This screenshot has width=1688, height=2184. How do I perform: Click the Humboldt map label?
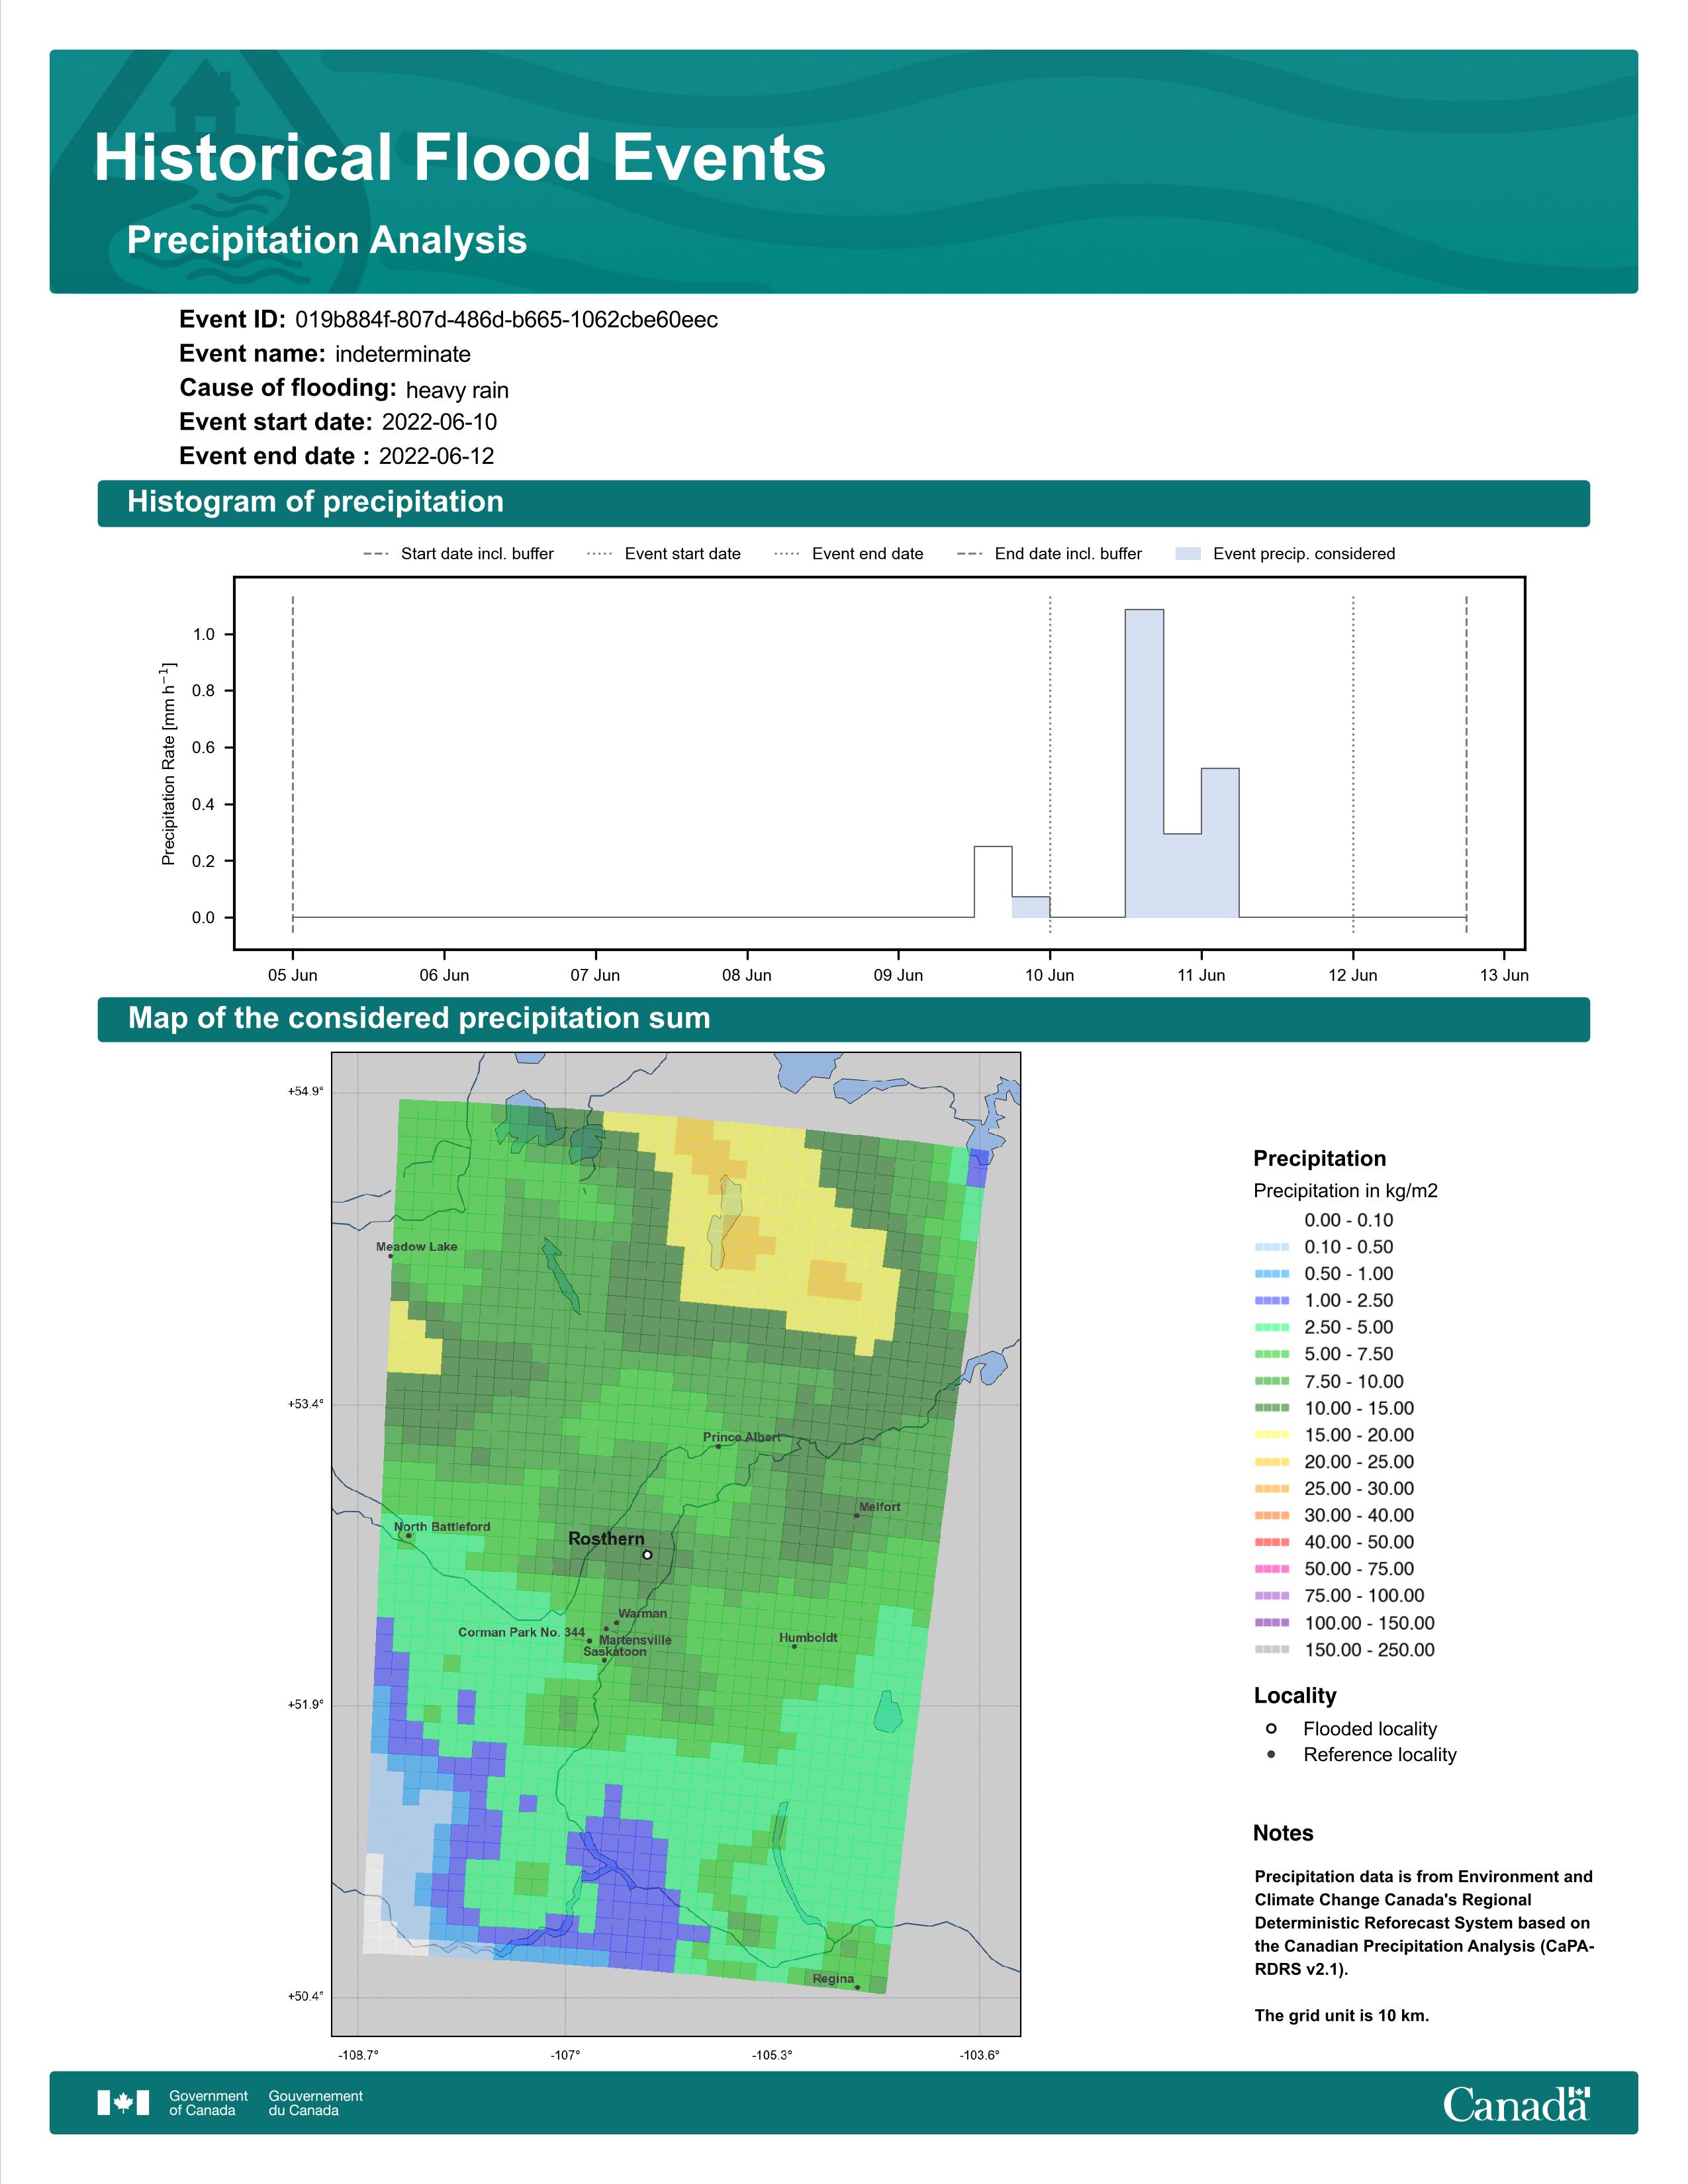click(x=808, y=1637)
